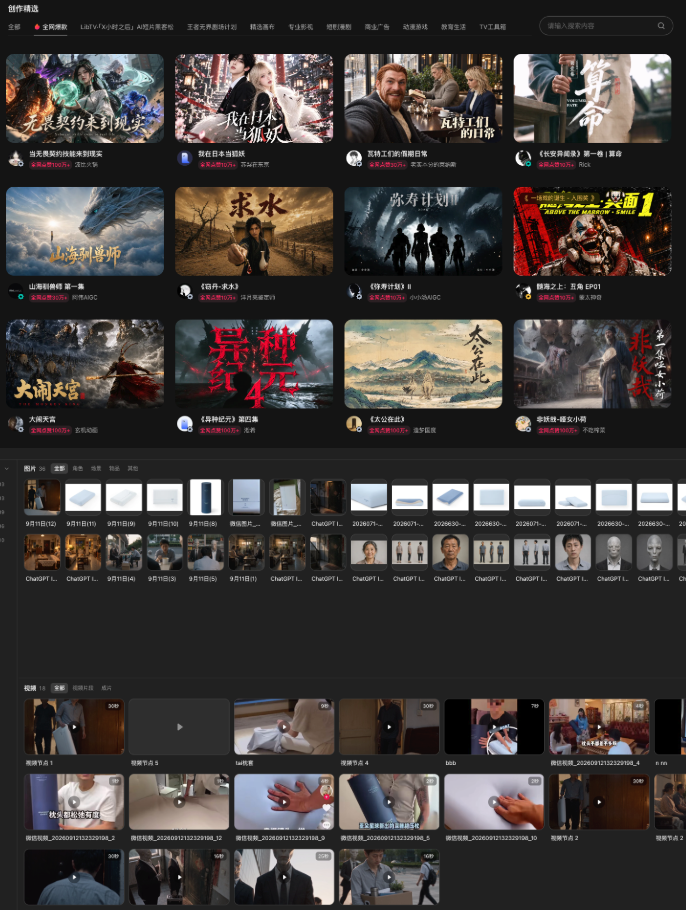Click the 《长安异闻录》第一卷 | 算命 title
Screen dimensions: 686x910
point(580,154)
